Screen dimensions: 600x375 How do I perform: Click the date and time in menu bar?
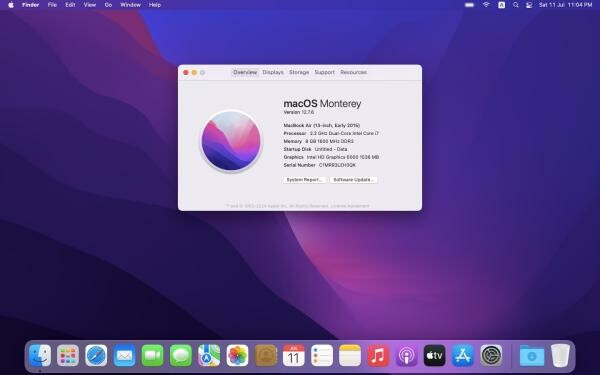click(x=566, y=5)
